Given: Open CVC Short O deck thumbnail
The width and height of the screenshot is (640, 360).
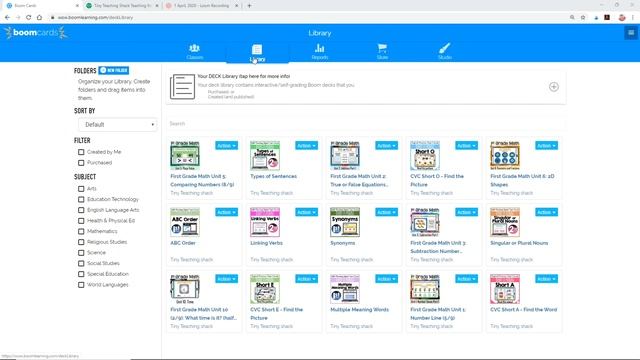Looking at the screenshot, I should (425, 156).
